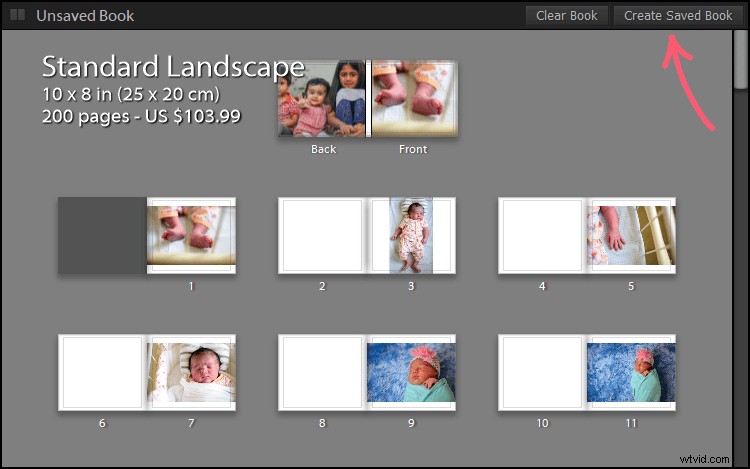Select the blank page 8
Viewport: 750px width, 469px height.
pyautogui.click(x=322, y=372)
